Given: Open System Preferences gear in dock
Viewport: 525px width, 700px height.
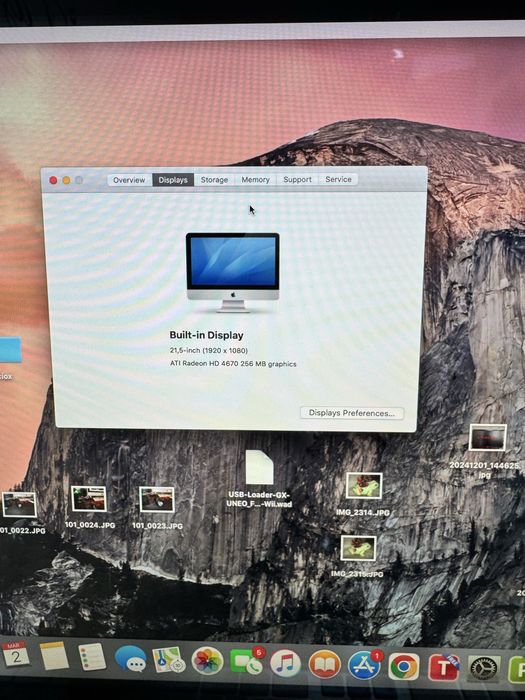Looking at the screenshot, I should pos(484,669).
